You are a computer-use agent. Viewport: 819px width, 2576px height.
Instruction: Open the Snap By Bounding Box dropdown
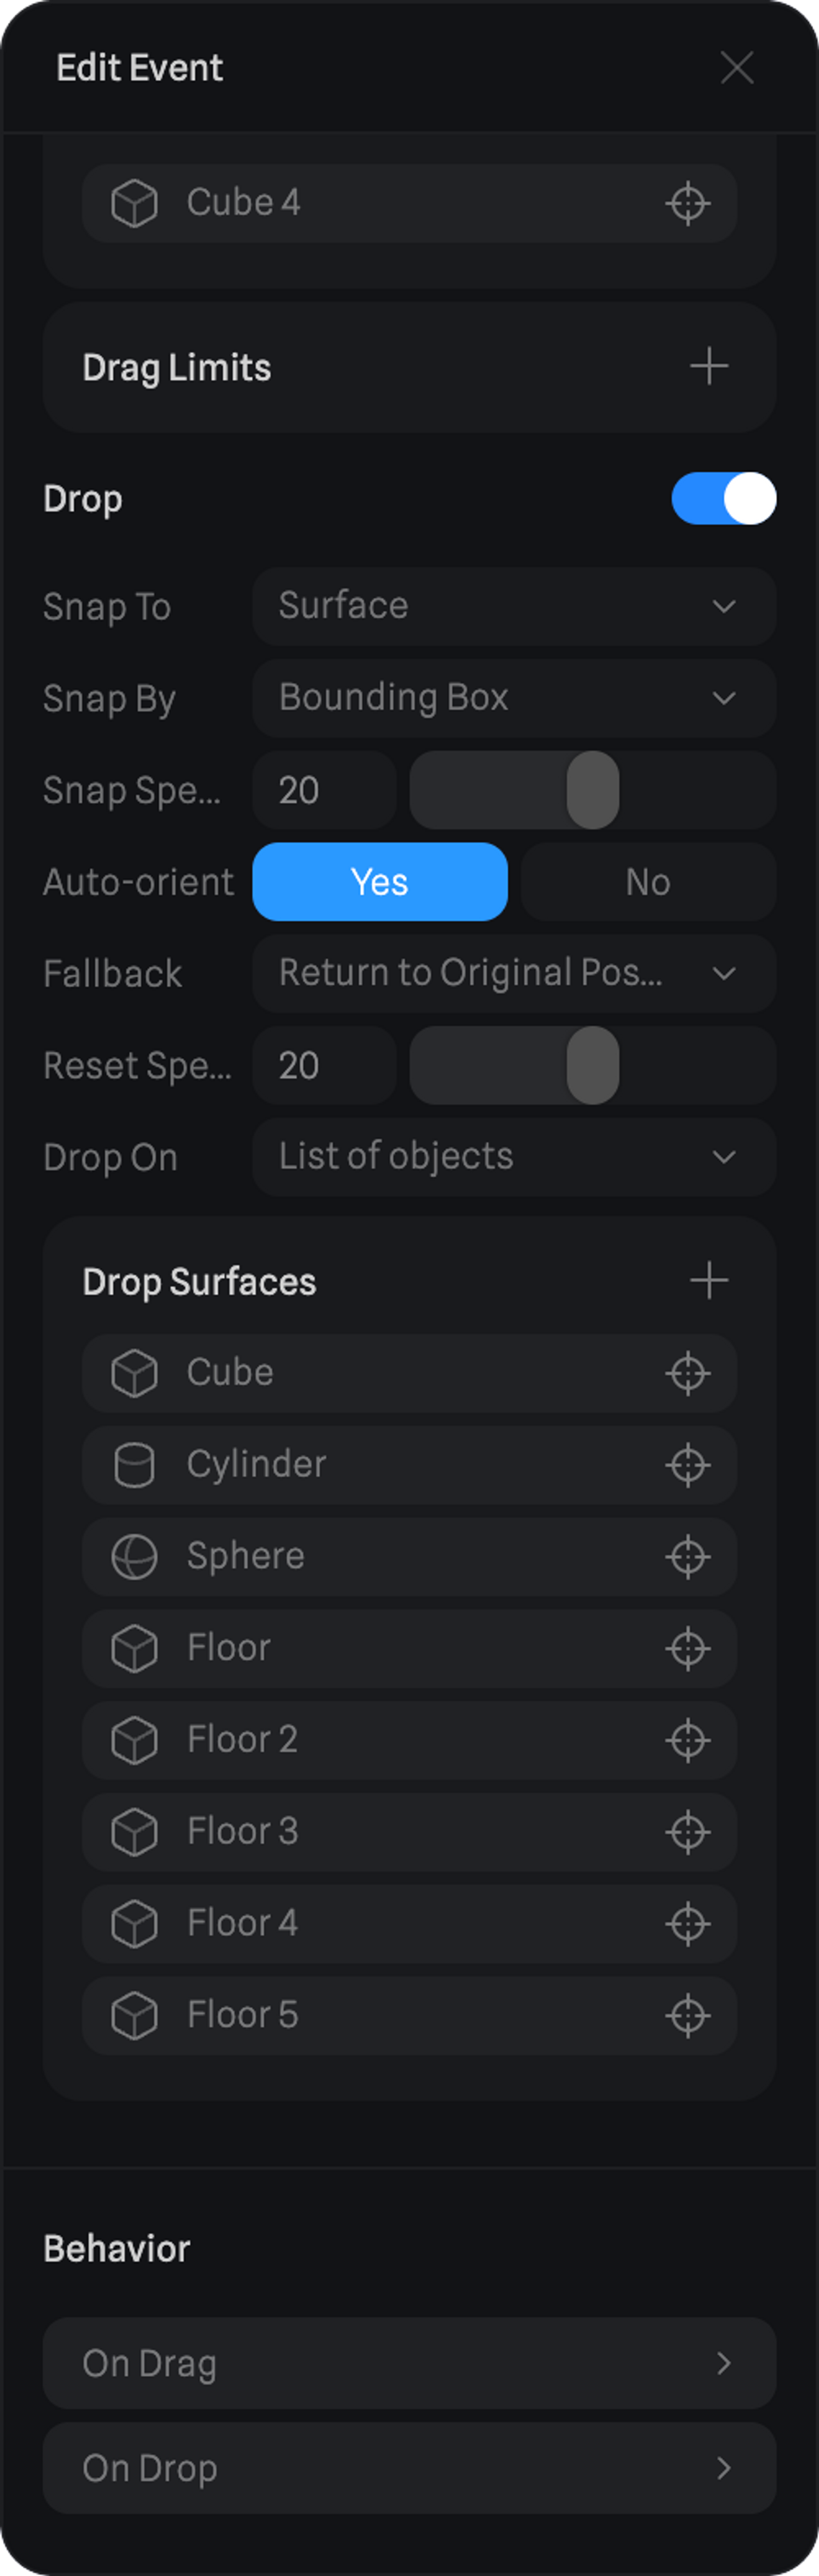513,698
